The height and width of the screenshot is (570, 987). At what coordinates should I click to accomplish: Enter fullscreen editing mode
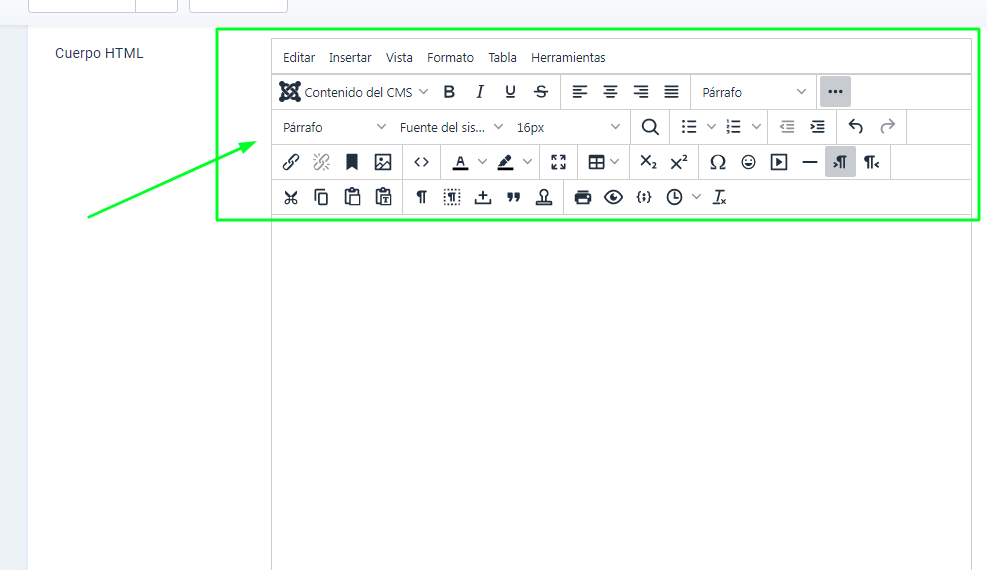559,162
